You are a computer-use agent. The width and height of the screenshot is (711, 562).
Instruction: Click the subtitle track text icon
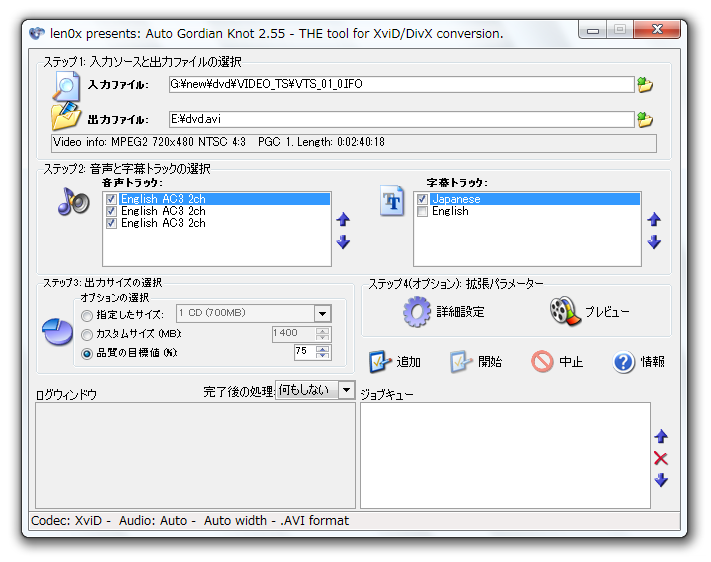(x=392, y=200)
